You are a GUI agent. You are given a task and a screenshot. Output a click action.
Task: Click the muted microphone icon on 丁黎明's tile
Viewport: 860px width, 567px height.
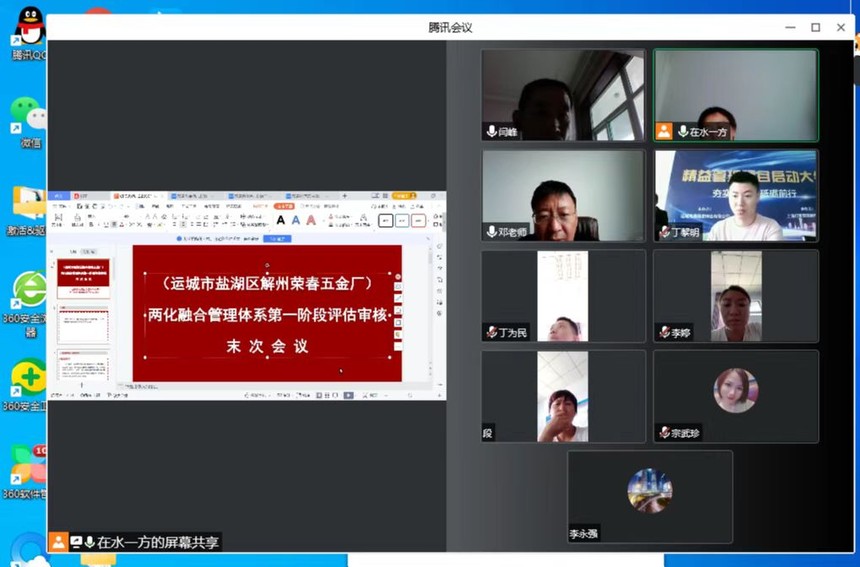(665, 232)
